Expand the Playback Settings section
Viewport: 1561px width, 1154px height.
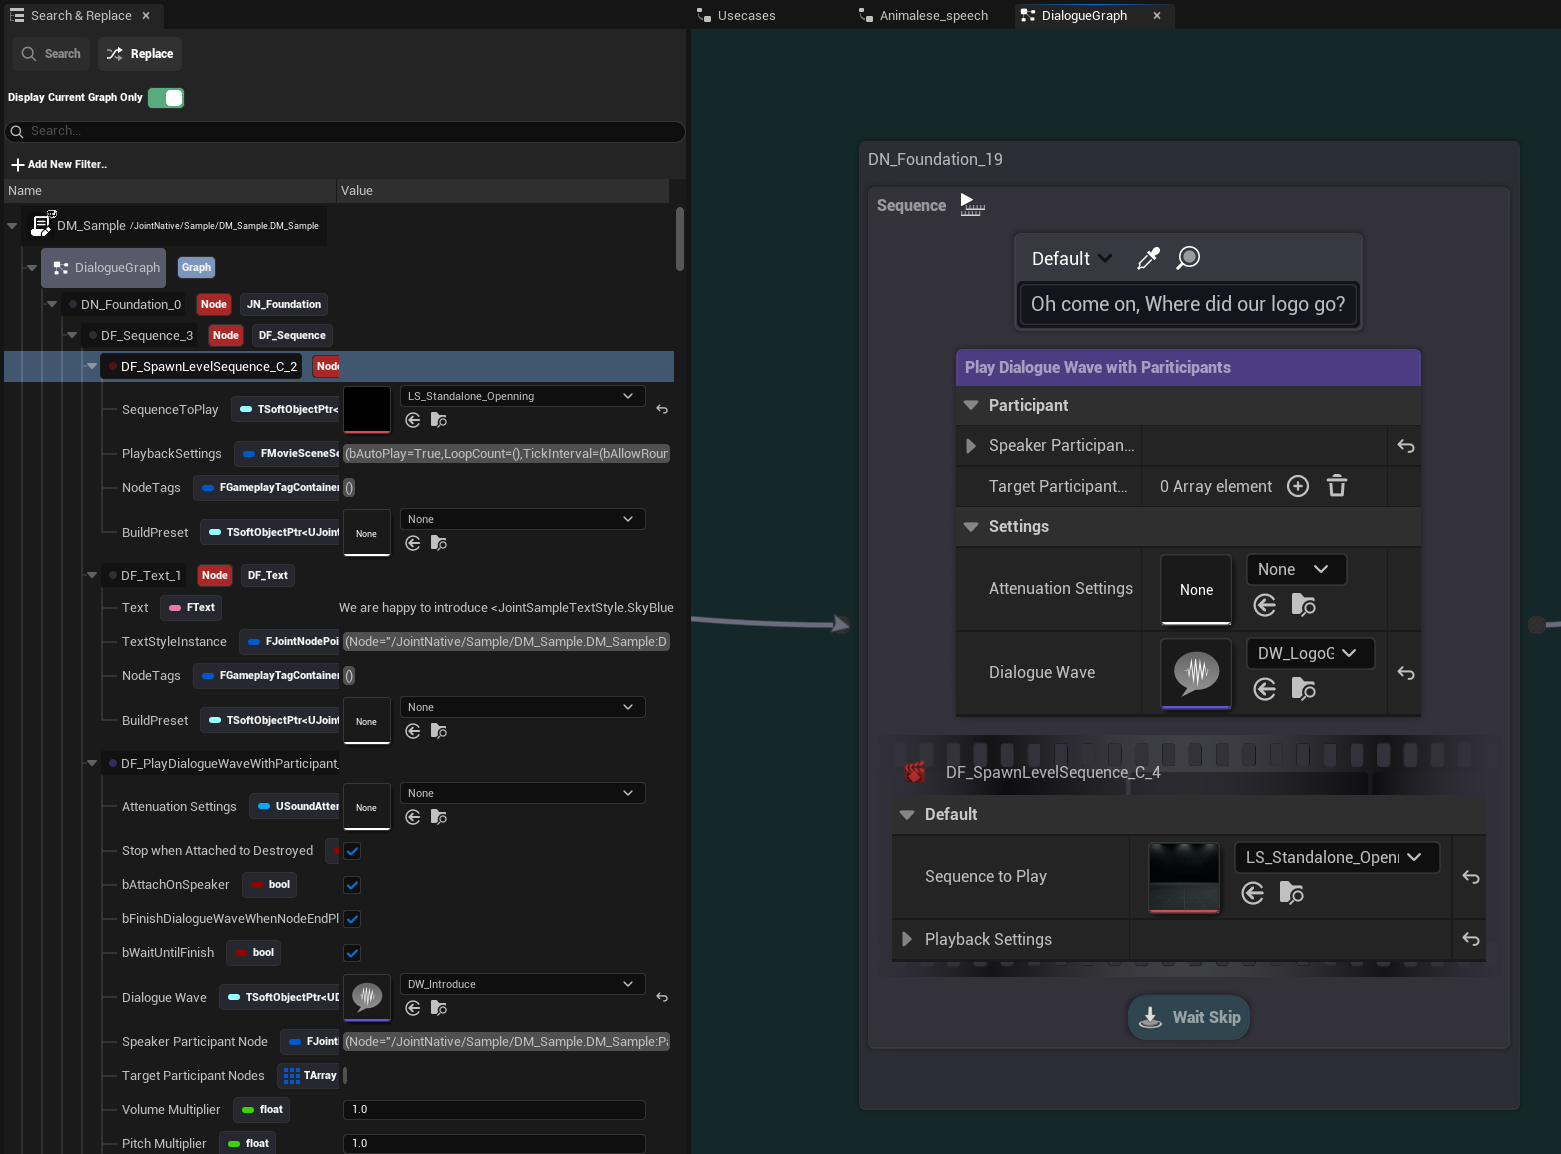[907, 940]
